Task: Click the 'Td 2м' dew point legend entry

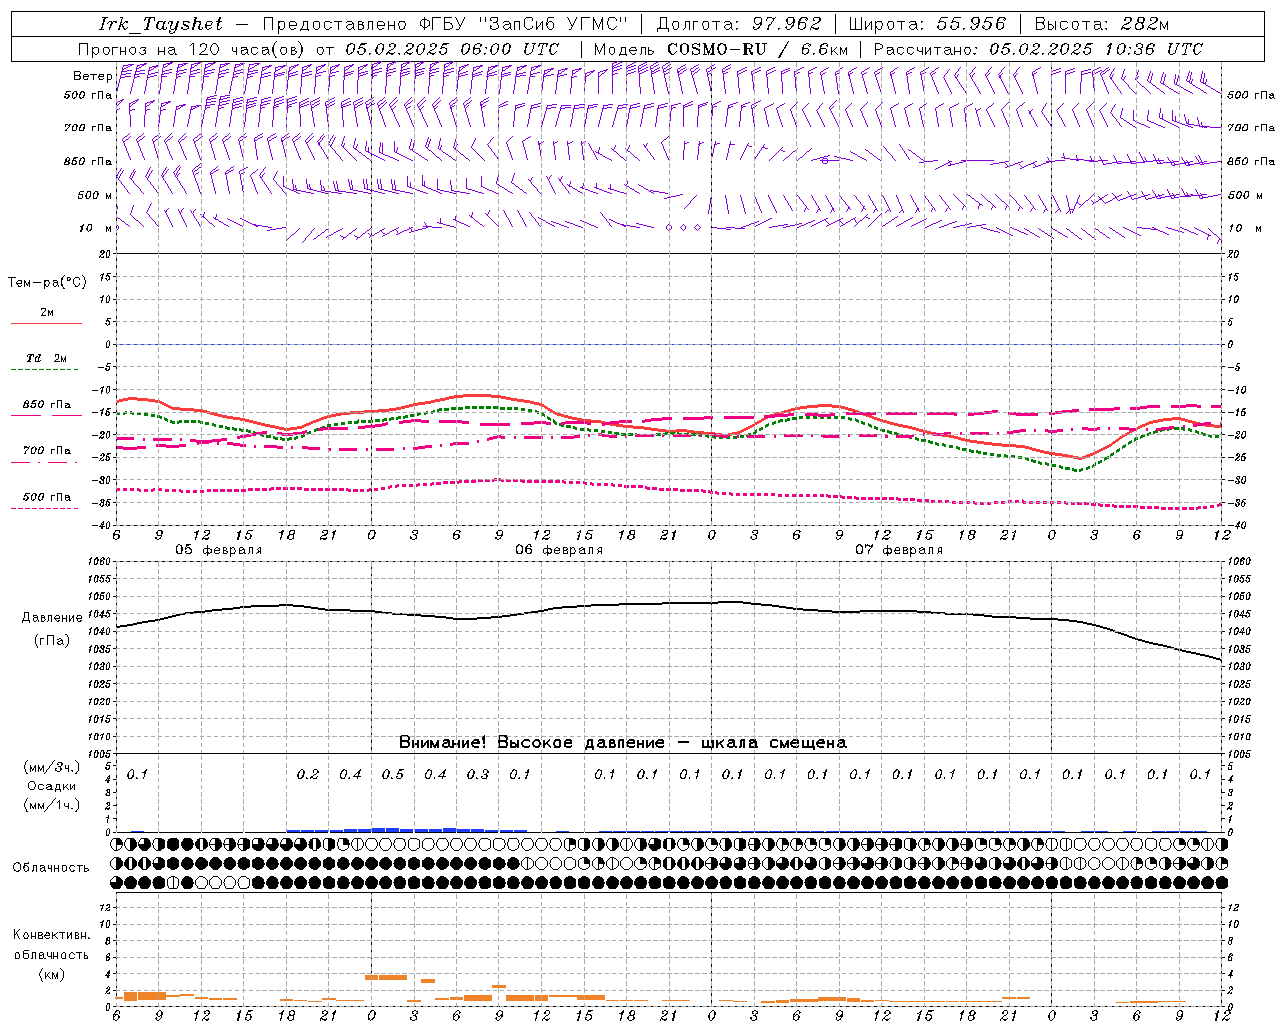Action: click(x=46, y=358)
